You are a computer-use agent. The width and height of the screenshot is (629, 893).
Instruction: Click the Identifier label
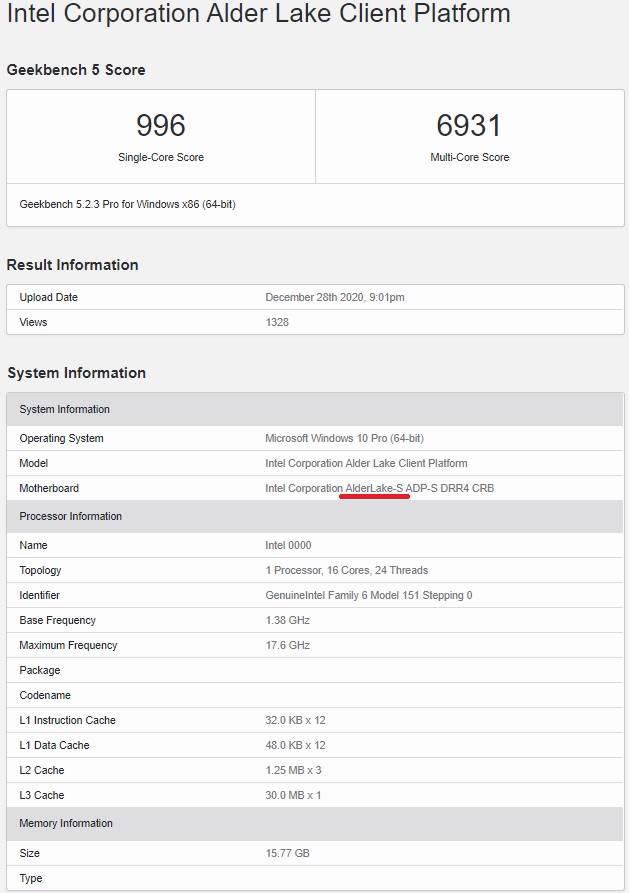tap(39, 596)
